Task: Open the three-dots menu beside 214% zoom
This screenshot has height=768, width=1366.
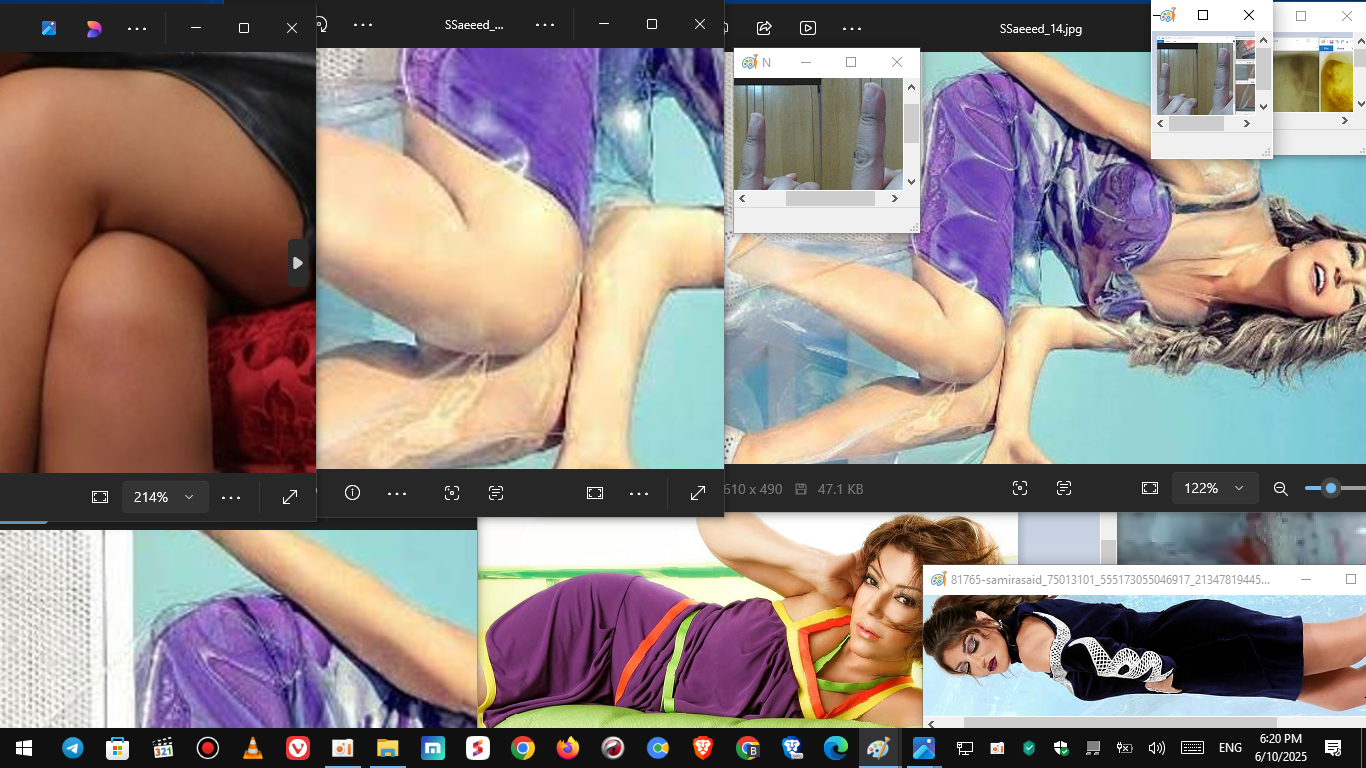Action: click(231, 497)
